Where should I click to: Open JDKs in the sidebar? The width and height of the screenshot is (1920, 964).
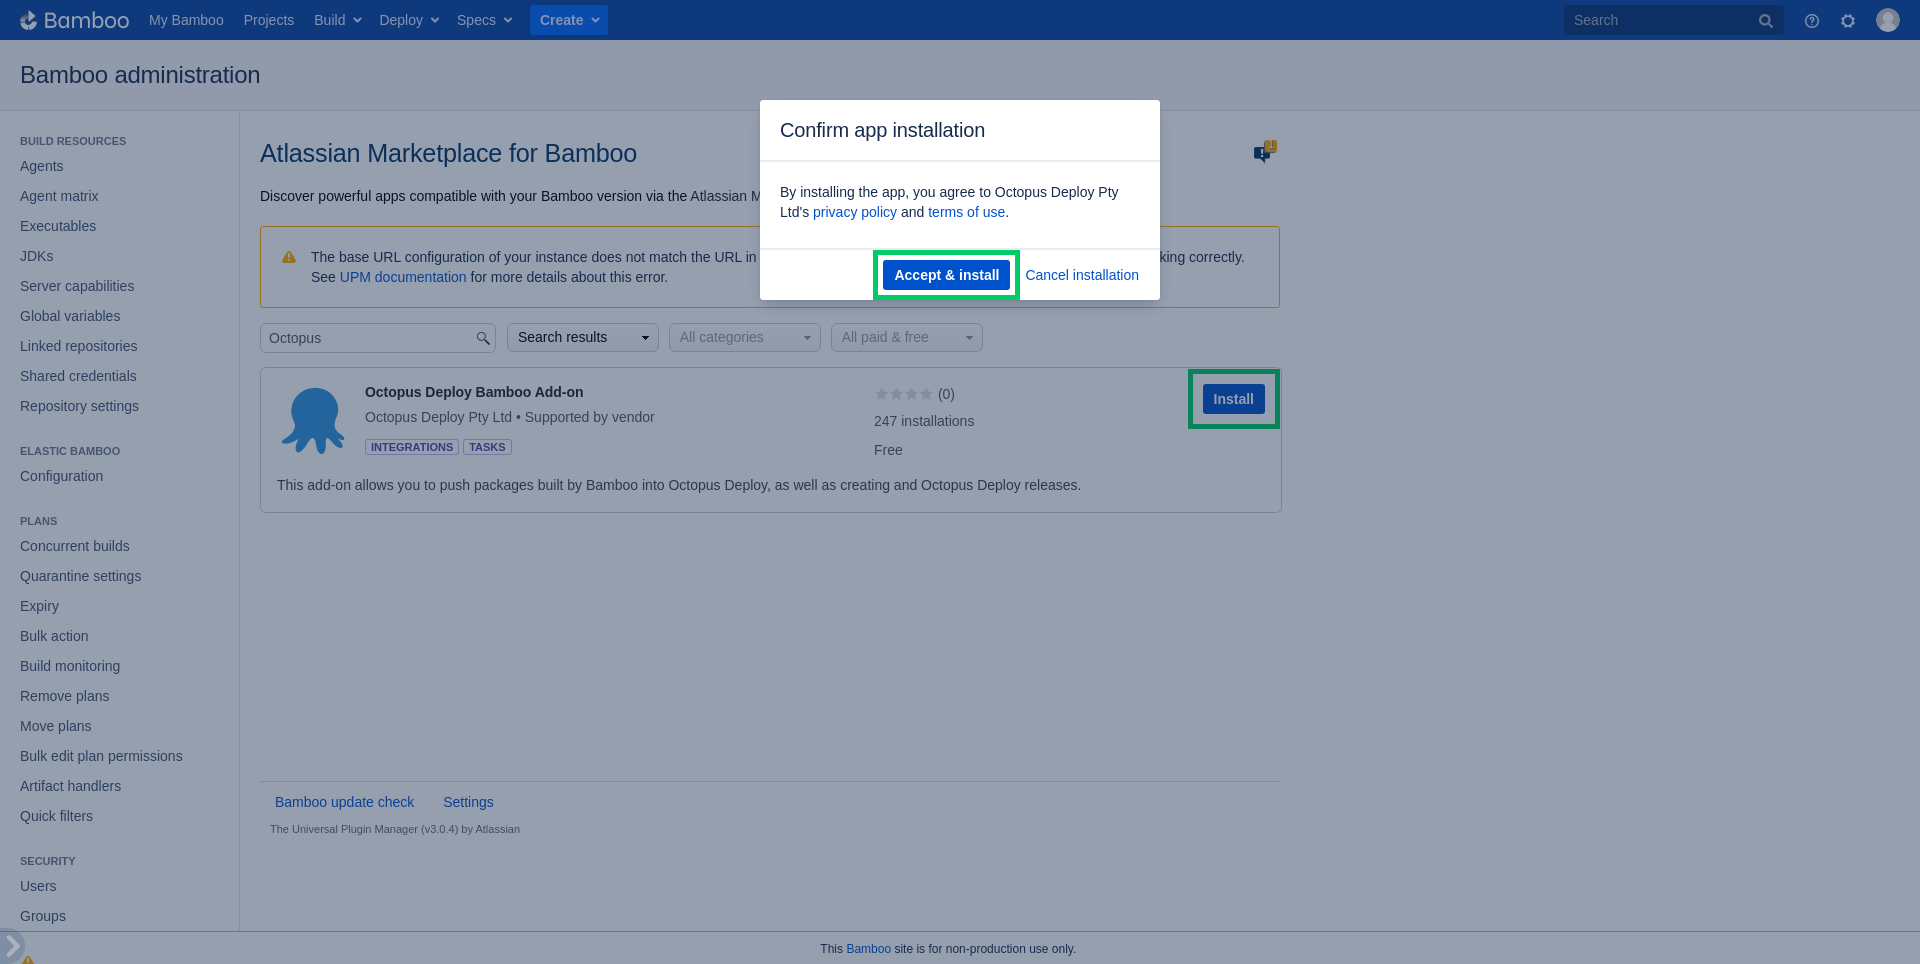point(37,256)
